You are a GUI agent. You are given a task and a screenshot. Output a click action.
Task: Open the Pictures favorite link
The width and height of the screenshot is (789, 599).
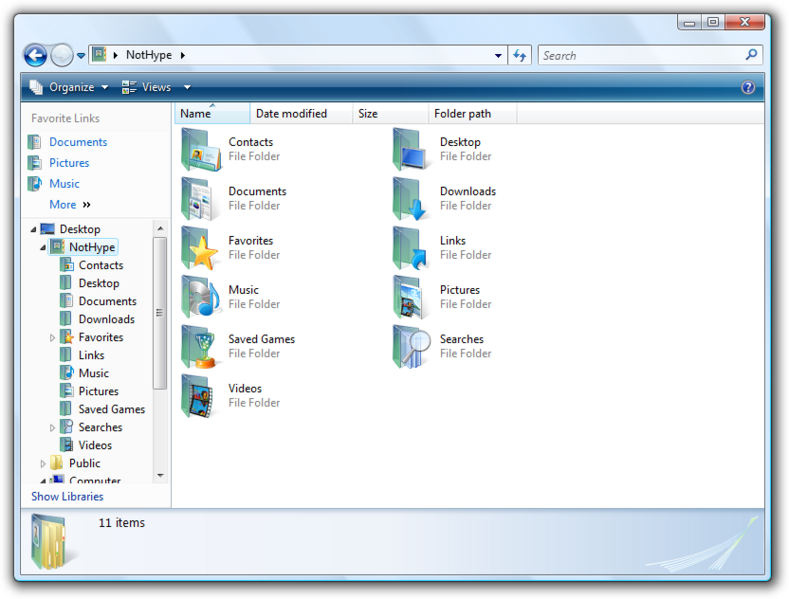point(69,163)
